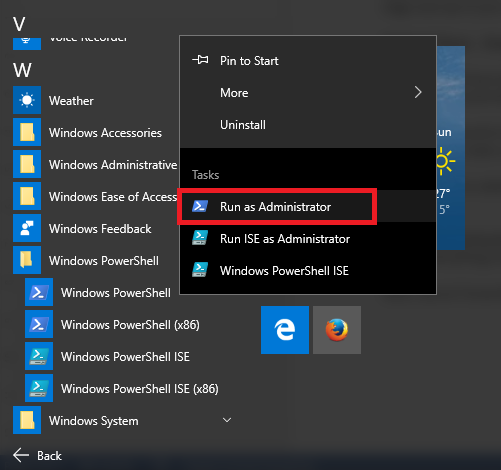The height and width of the screenshot is (470, 501).
Task: Click the Windows PowerShell ISE list icon
Action: pos(39,356)
